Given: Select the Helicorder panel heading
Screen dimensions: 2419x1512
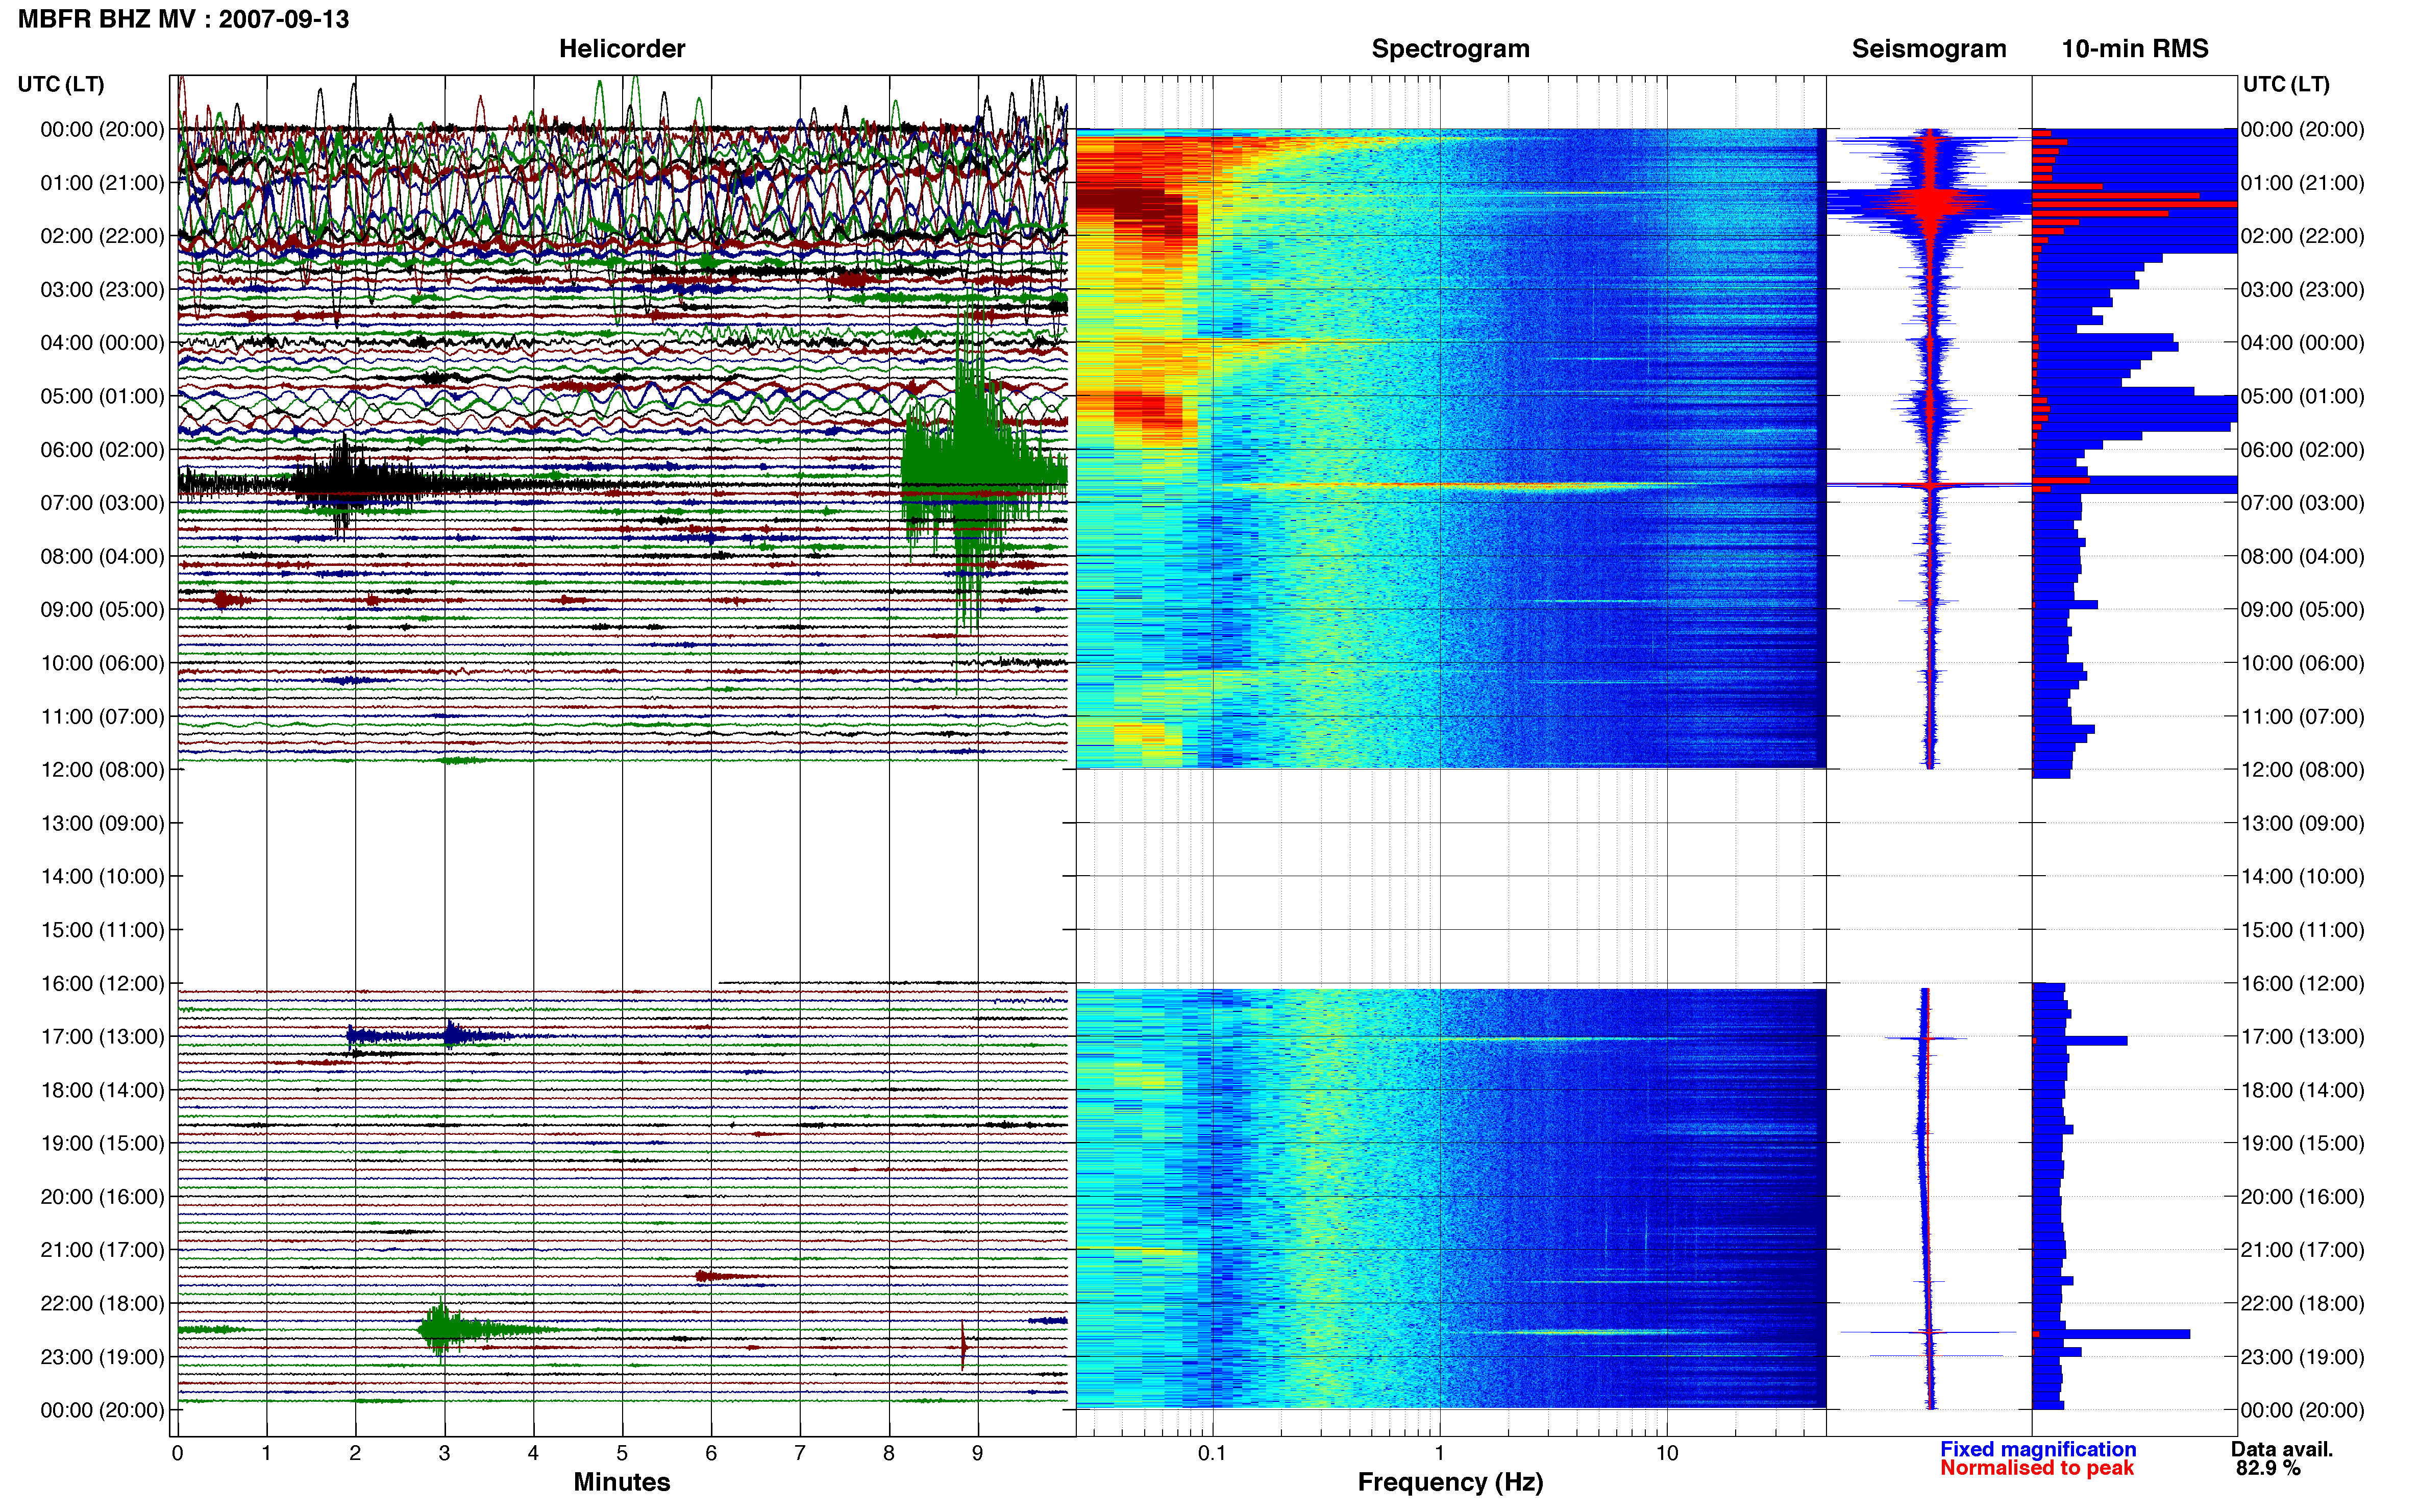Looking at the screenshot, I should (621, 48).
